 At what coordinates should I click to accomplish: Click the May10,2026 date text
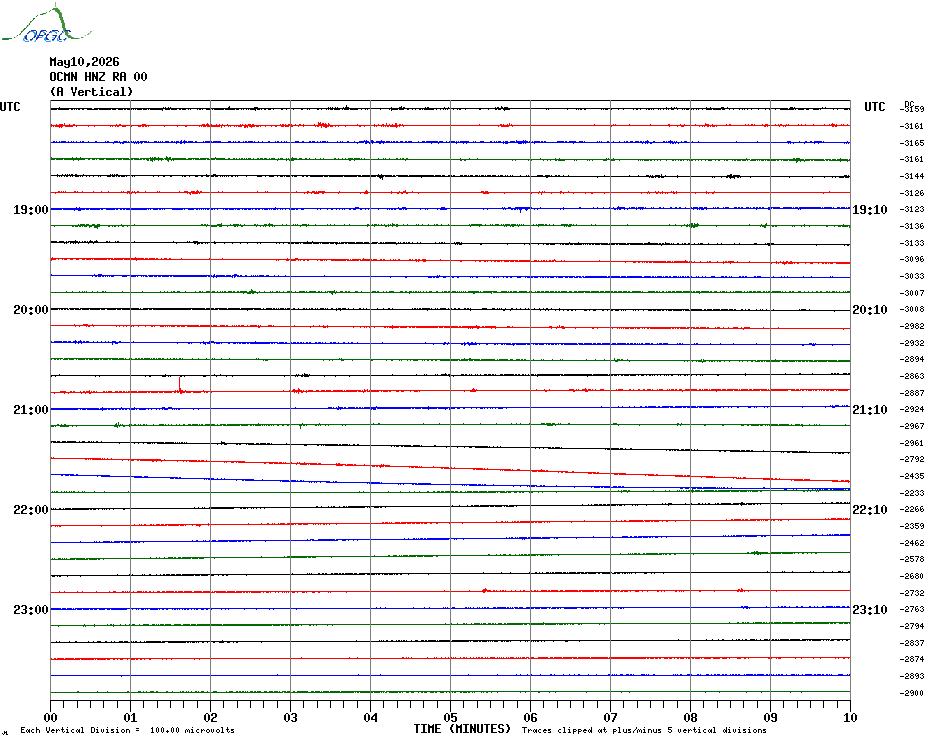coord(84,62)
